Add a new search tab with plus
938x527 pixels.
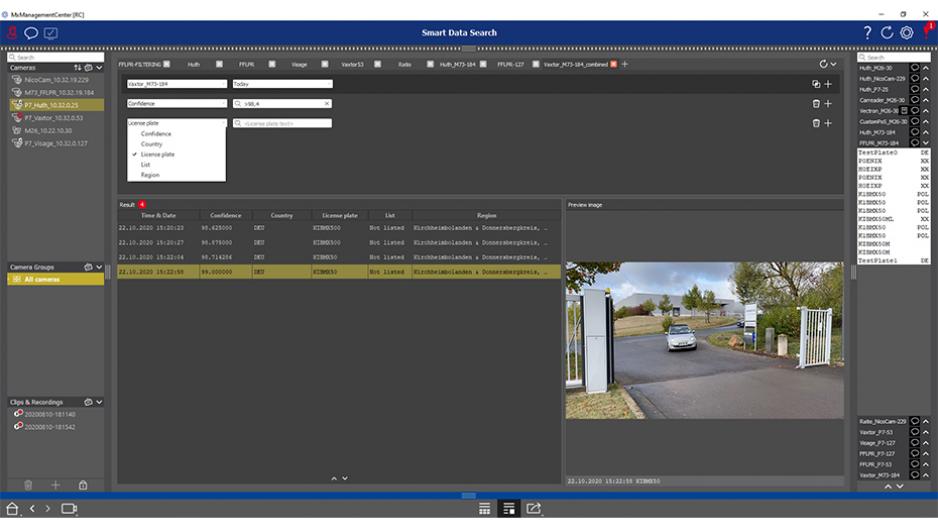point(625,64)
